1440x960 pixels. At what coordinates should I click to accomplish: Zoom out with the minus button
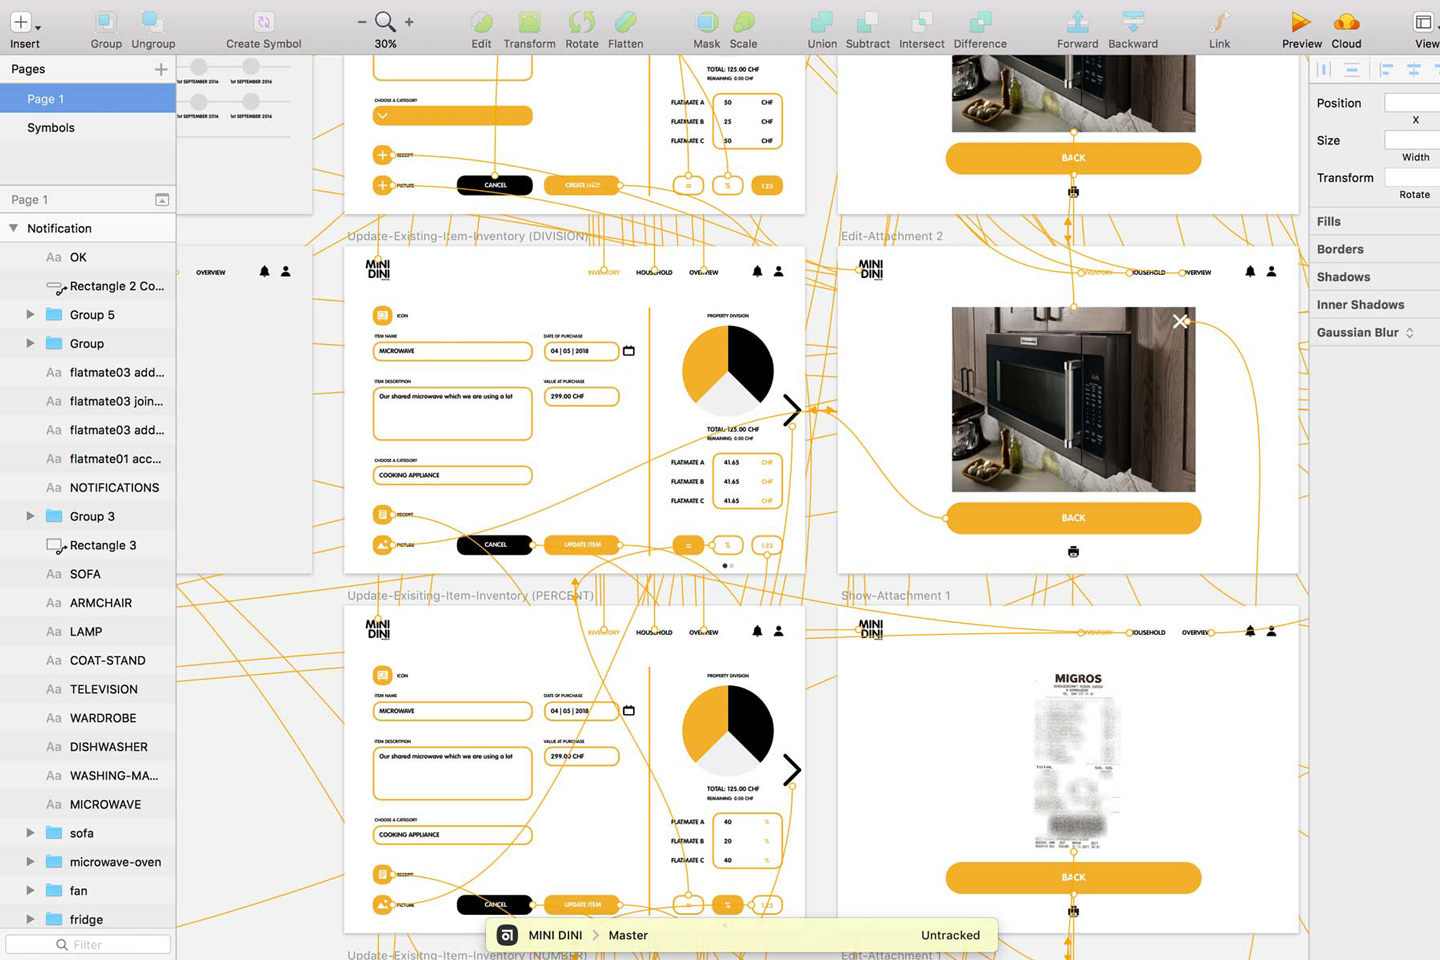point(362,22)
